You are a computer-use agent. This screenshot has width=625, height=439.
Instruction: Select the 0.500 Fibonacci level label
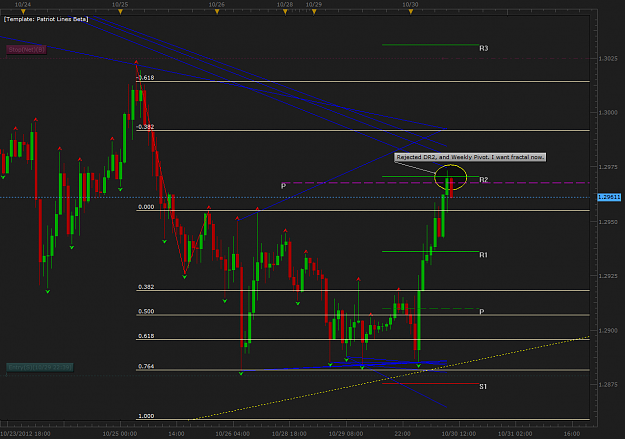coord(146,311)
